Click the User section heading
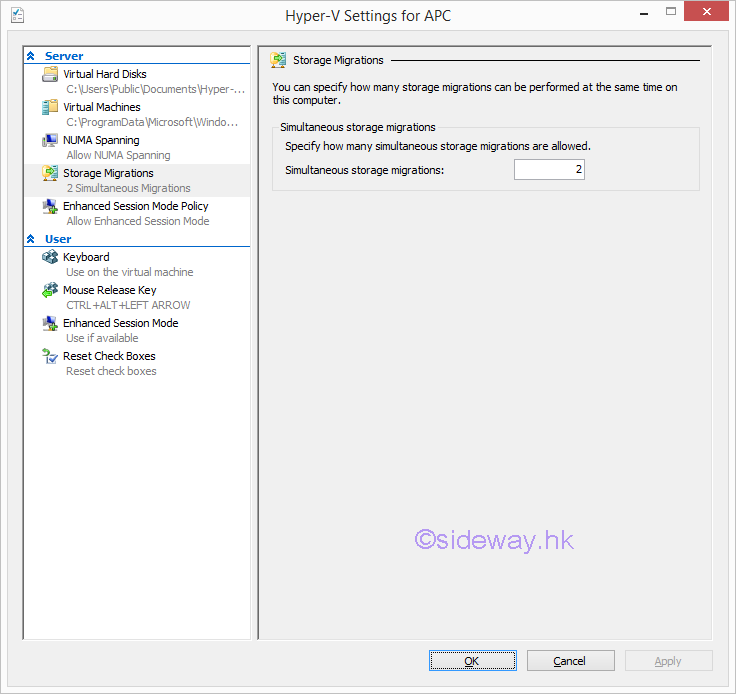Image resolution: width=736 pixels, height=694 pixels. [58, 239]
